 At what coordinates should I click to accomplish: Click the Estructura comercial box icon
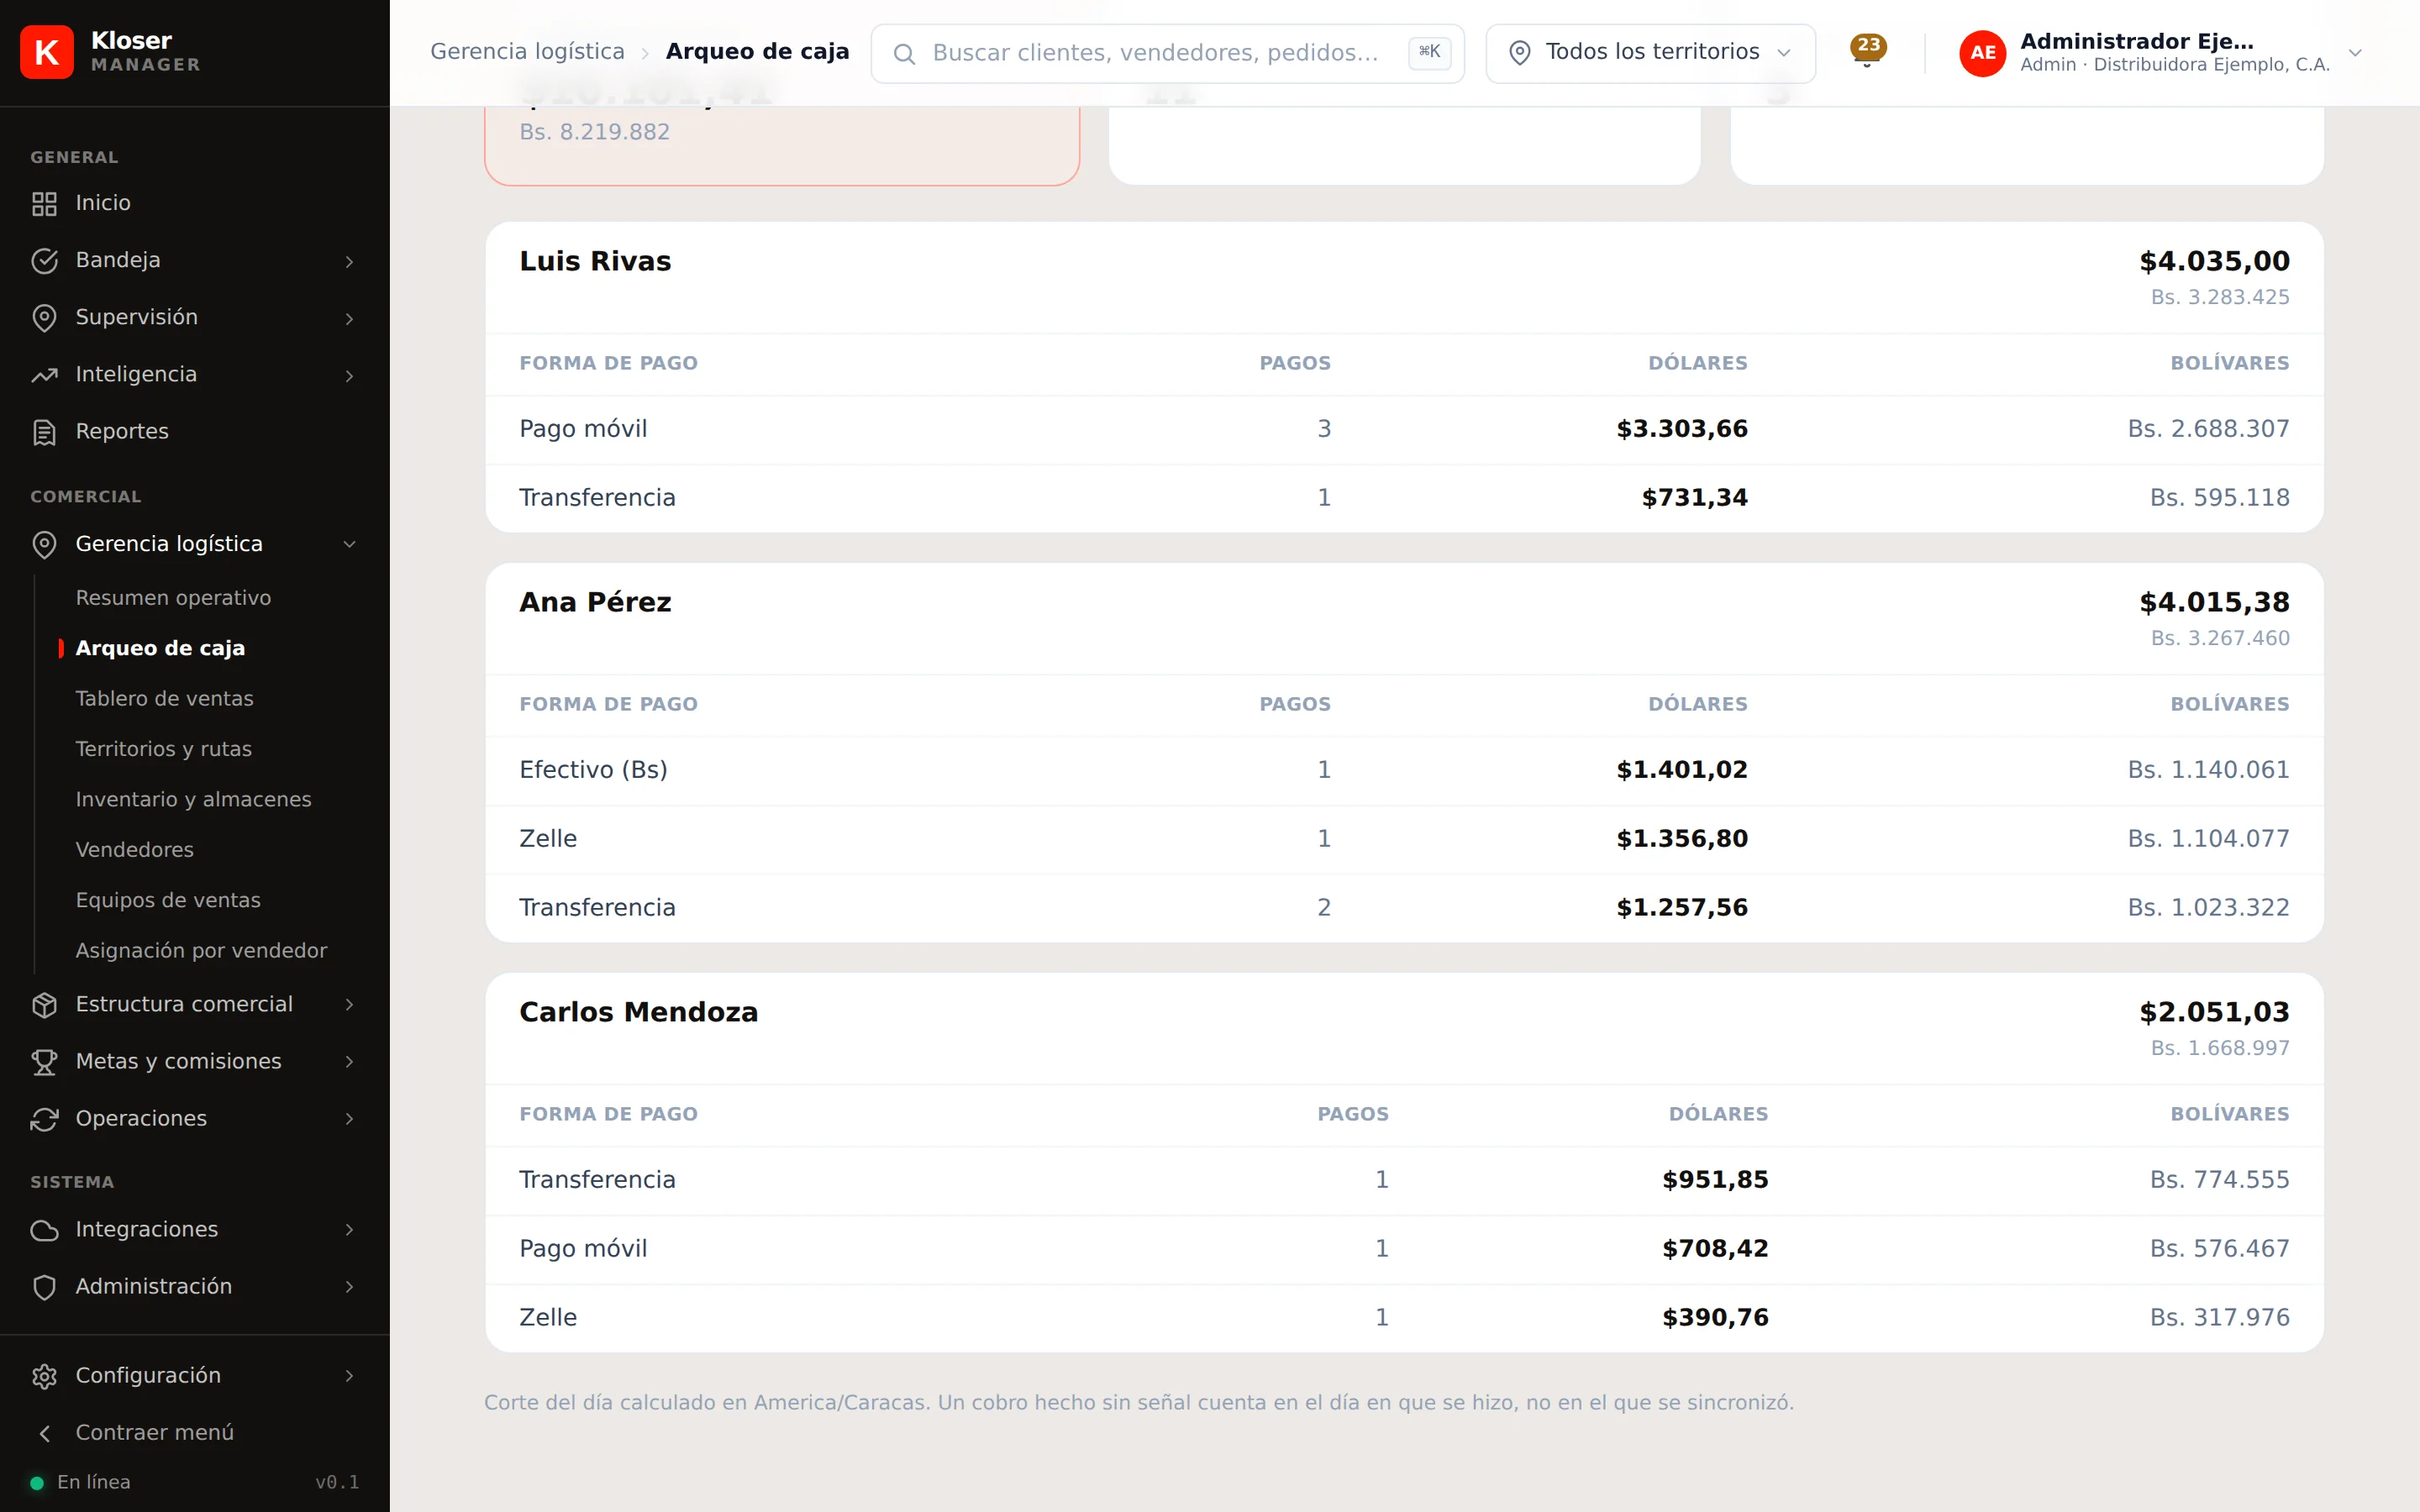[x=44, y=1004]
